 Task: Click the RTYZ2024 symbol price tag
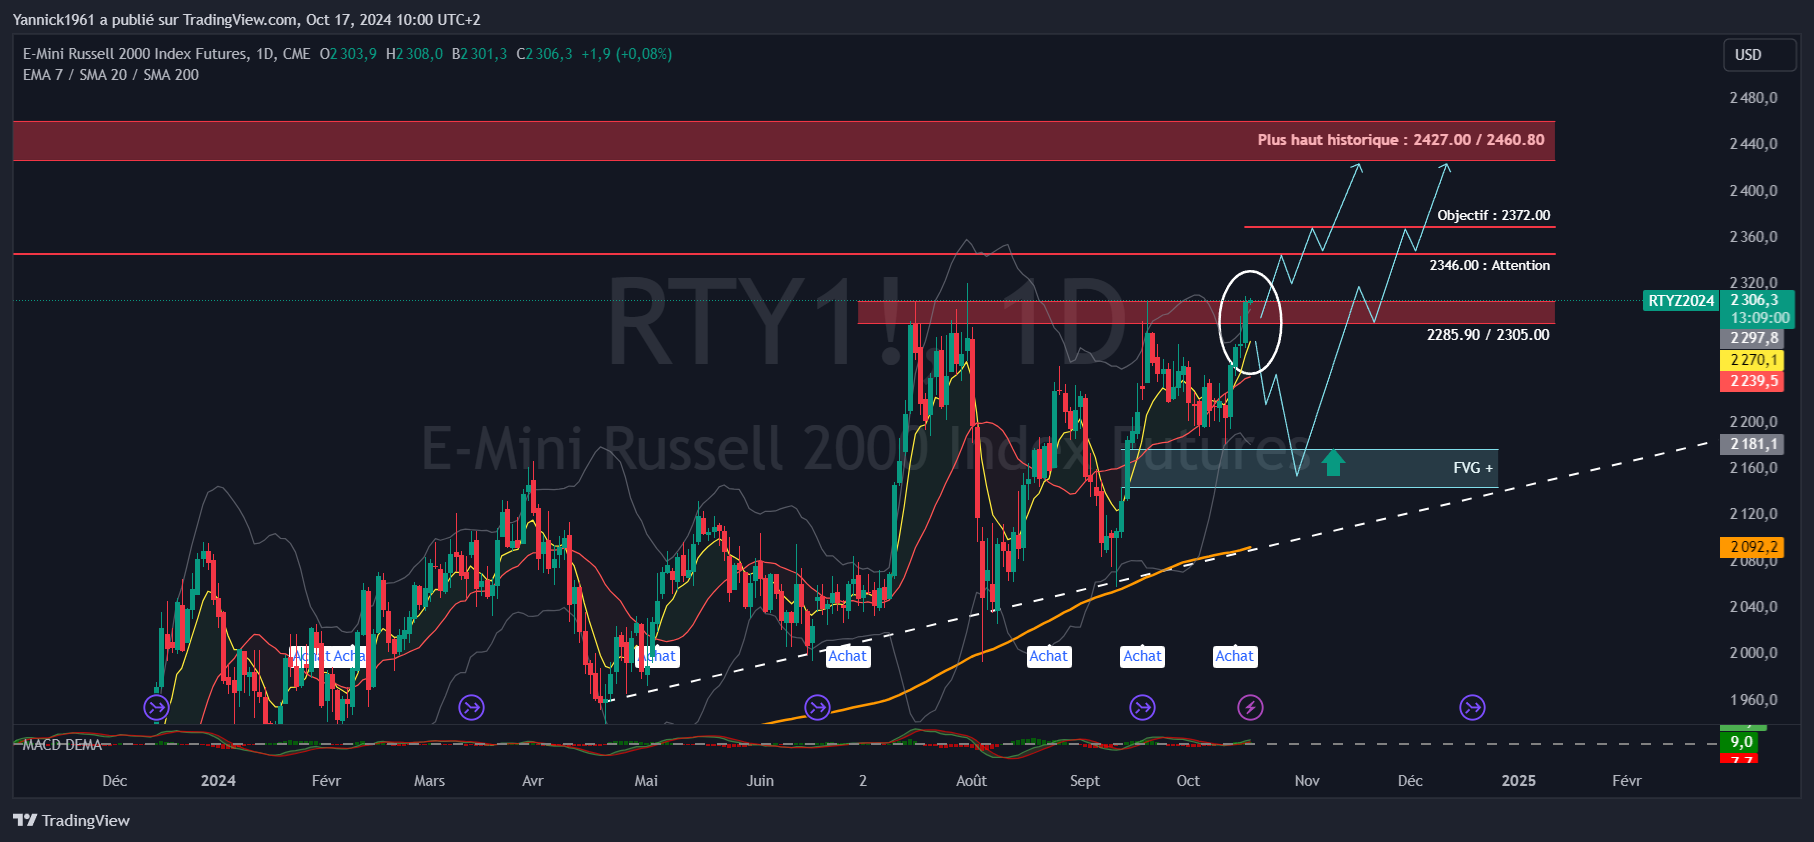pos(1681,301)
